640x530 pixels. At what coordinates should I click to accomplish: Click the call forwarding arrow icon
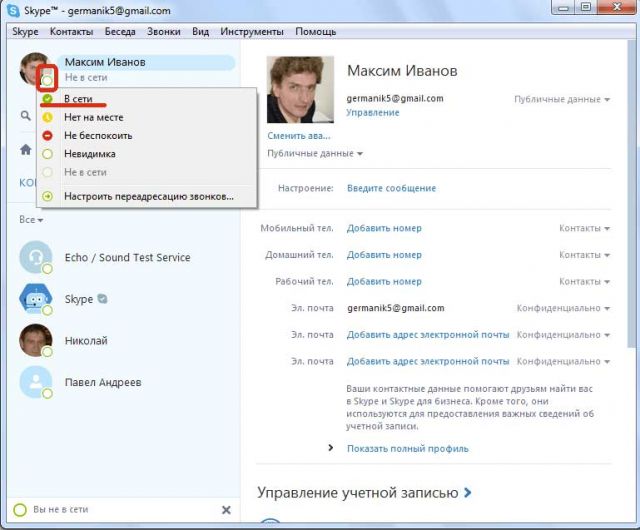tap(48, 196)
